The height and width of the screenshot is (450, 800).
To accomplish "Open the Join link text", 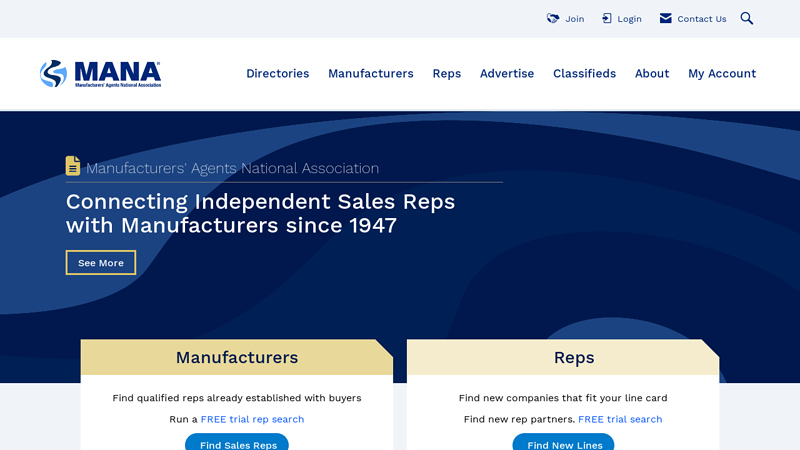I will tap(574, 19).
